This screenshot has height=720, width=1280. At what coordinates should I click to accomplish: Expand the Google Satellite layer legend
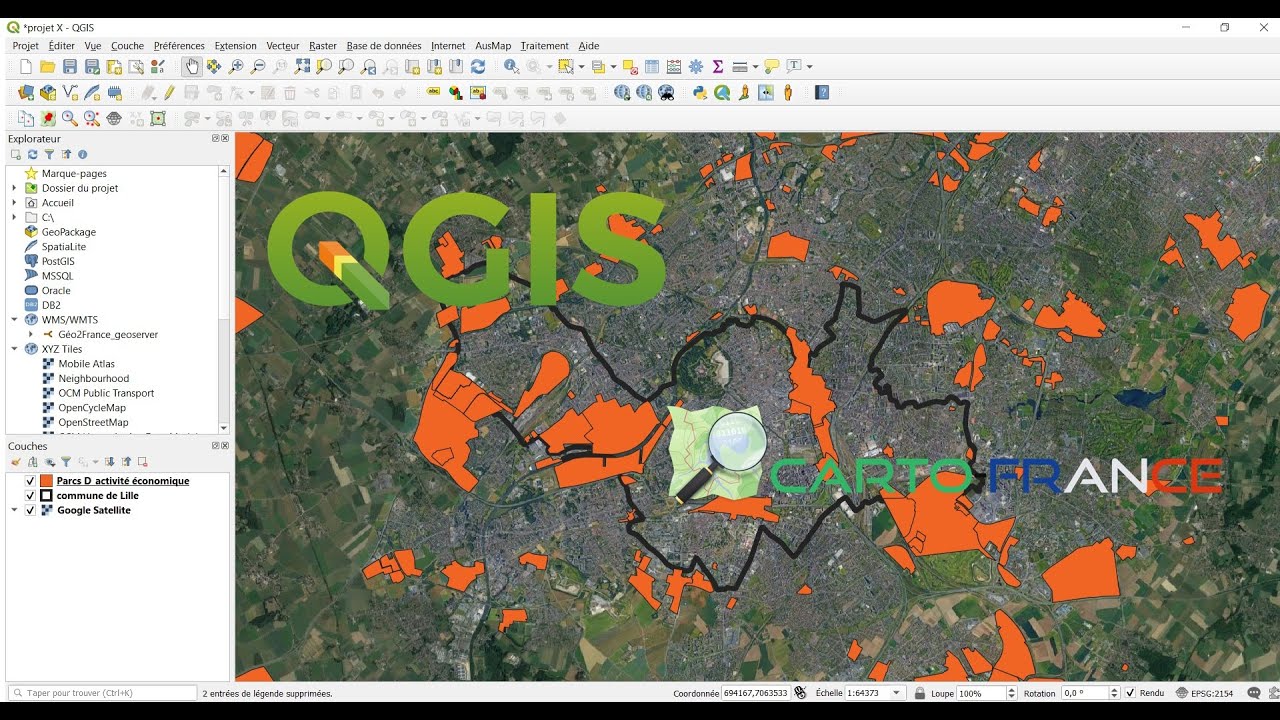click(x=14, y=510)
